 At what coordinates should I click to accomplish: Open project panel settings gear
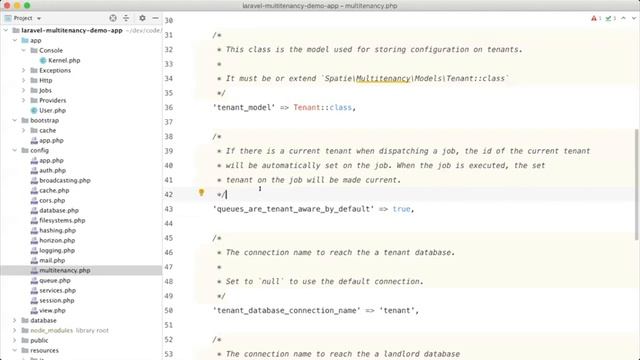[x=142, y=18]
